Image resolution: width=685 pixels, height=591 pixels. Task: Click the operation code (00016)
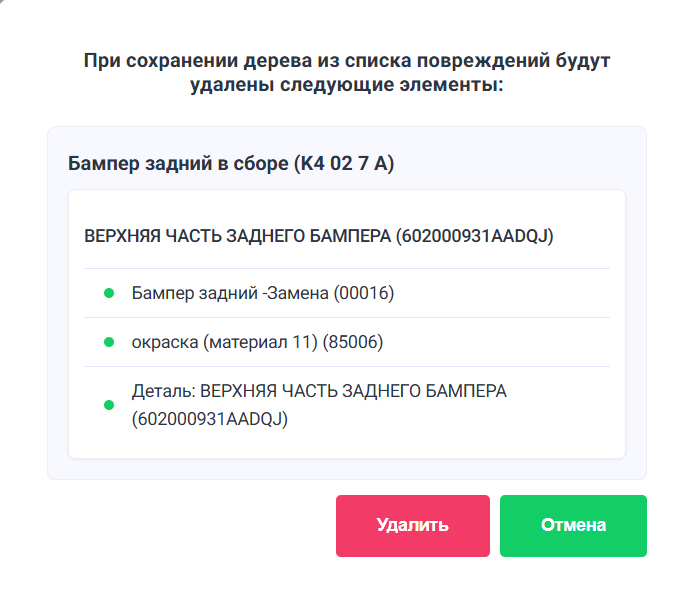point(365,293)
